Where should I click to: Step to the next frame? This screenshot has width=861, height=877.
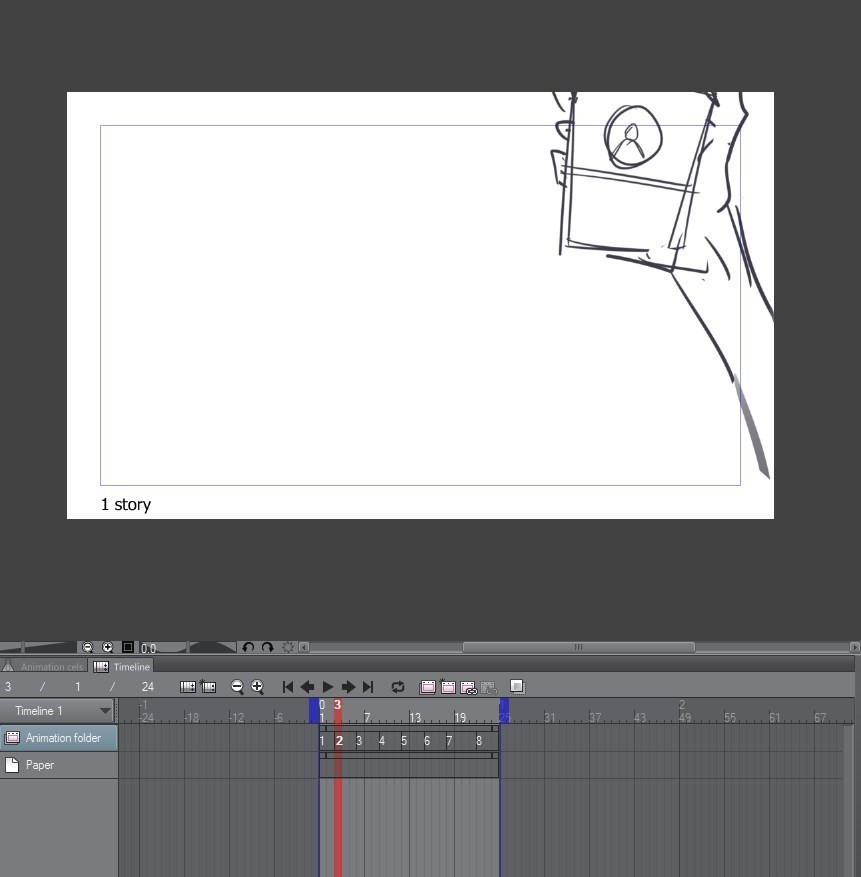coord(348,687)
